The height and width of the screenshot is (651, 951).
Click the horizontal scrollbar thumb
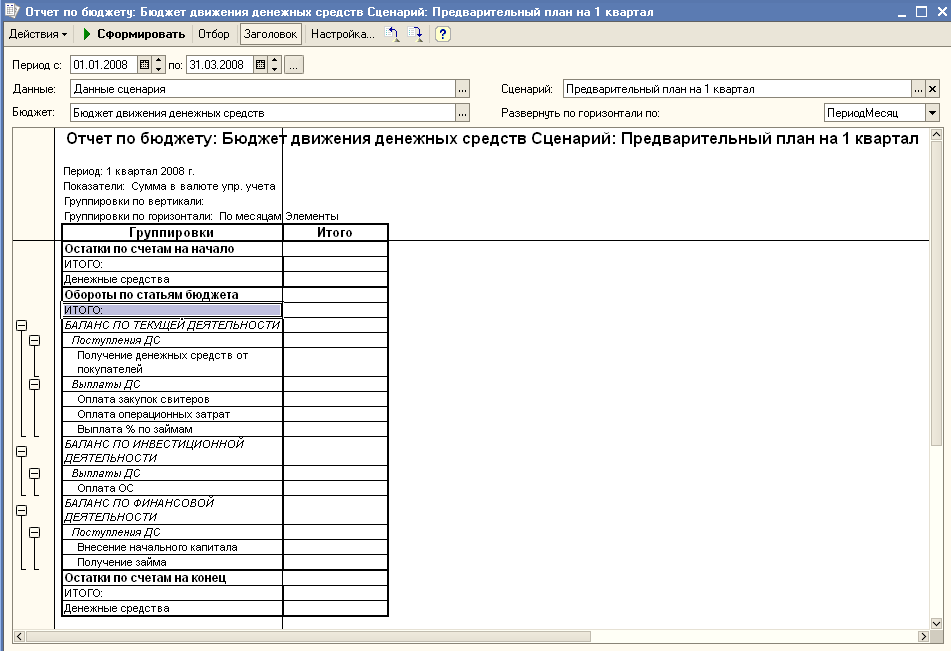(308, 636)
